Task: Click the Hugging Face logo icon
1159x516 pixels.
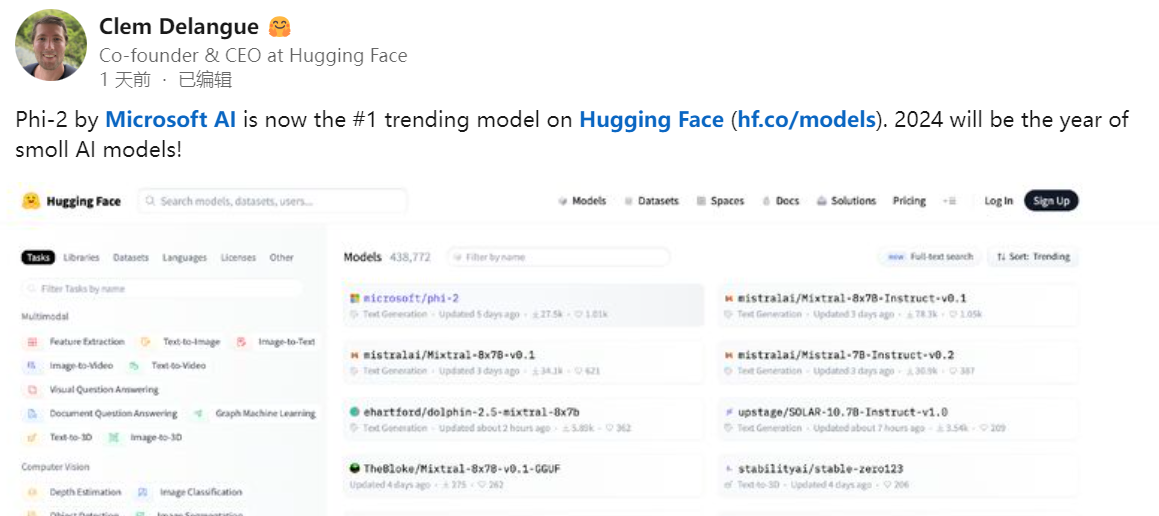Action: 31,201
